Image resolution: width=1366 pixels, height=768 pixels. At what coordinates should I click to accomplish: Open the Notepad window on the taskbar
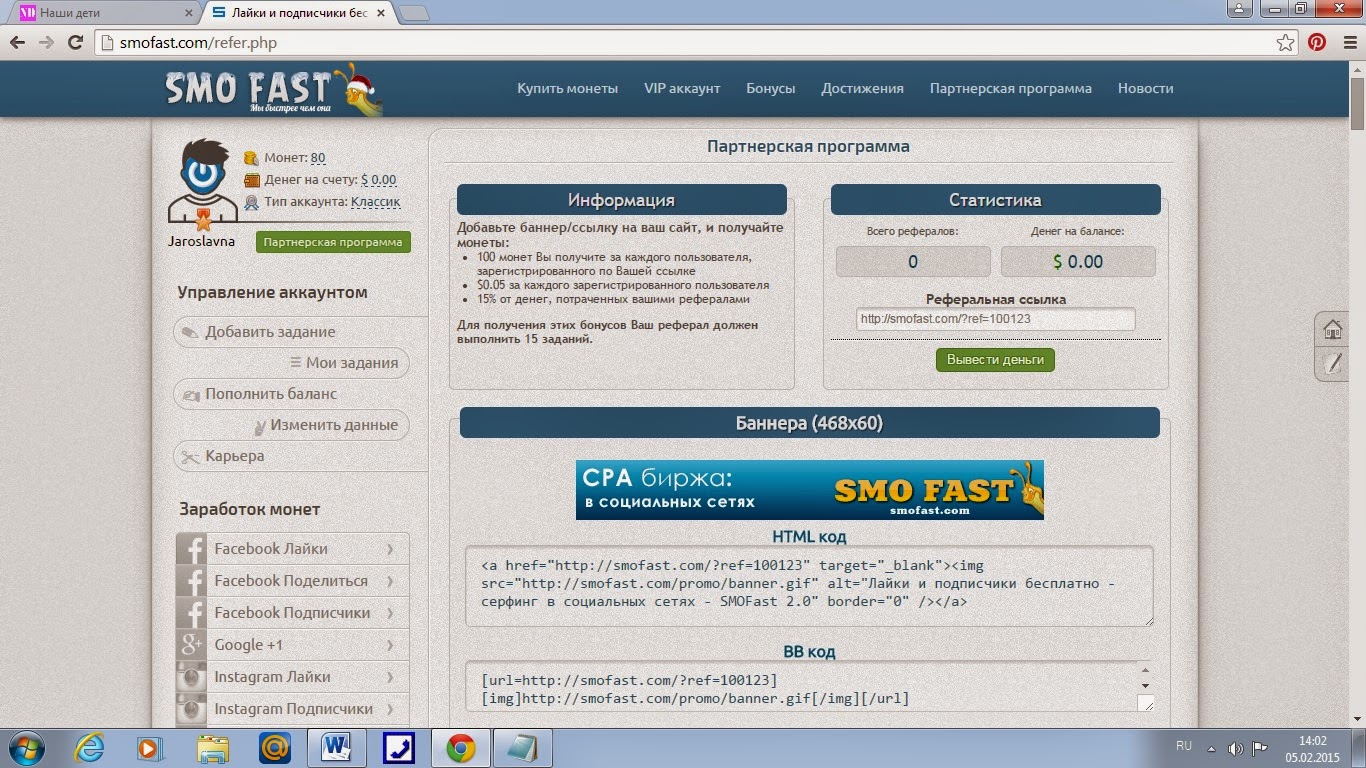[x=522, y=747]
